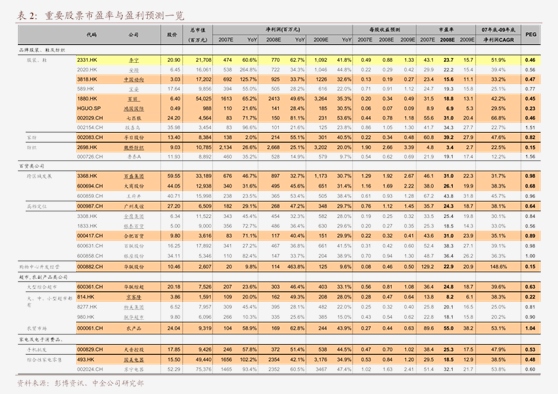This screenshot has height=394, width=558.
Task: Select stock code 2020.HK
Action: pos(87,70)
